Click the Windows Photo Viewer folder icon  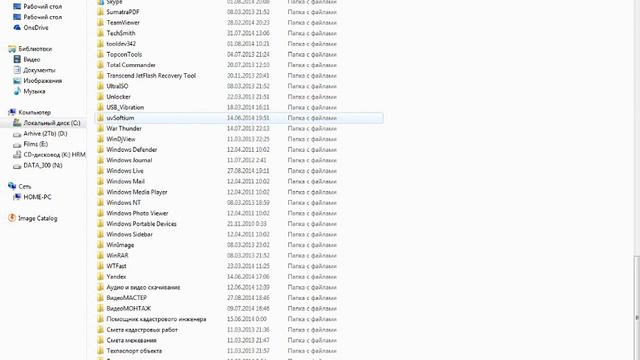(100, 213)
